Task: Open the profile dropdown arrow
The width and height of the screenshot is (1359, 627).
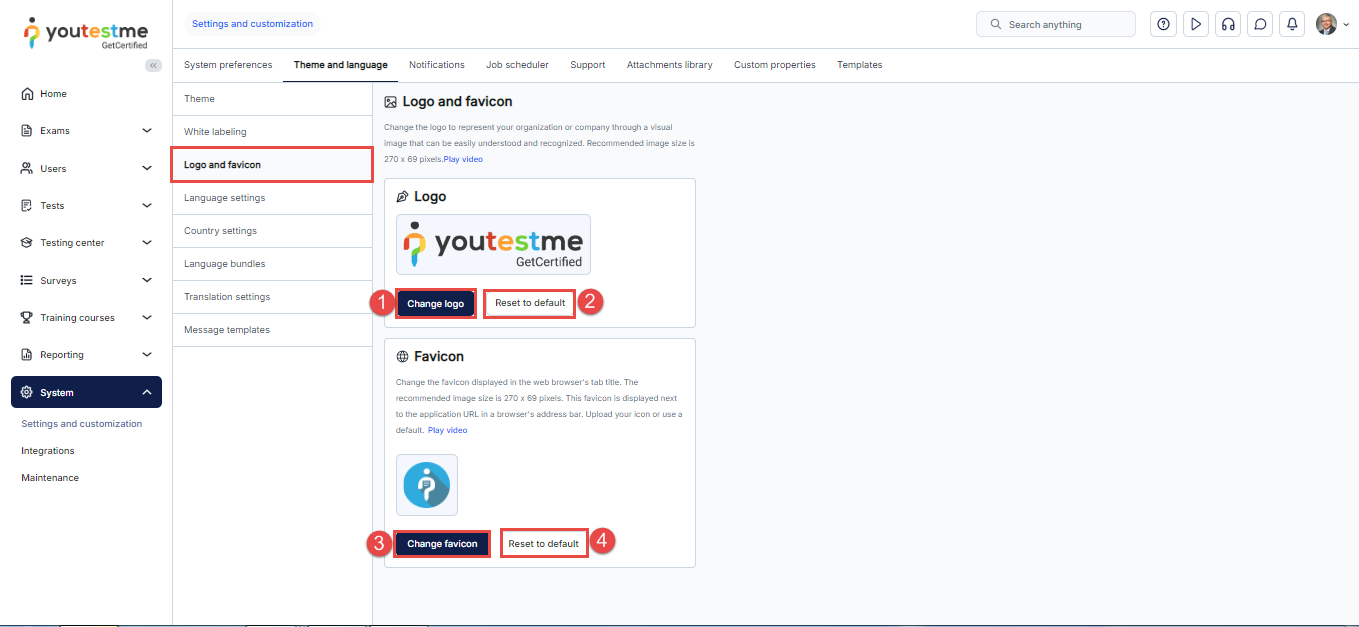Action: coord(1346,25)
